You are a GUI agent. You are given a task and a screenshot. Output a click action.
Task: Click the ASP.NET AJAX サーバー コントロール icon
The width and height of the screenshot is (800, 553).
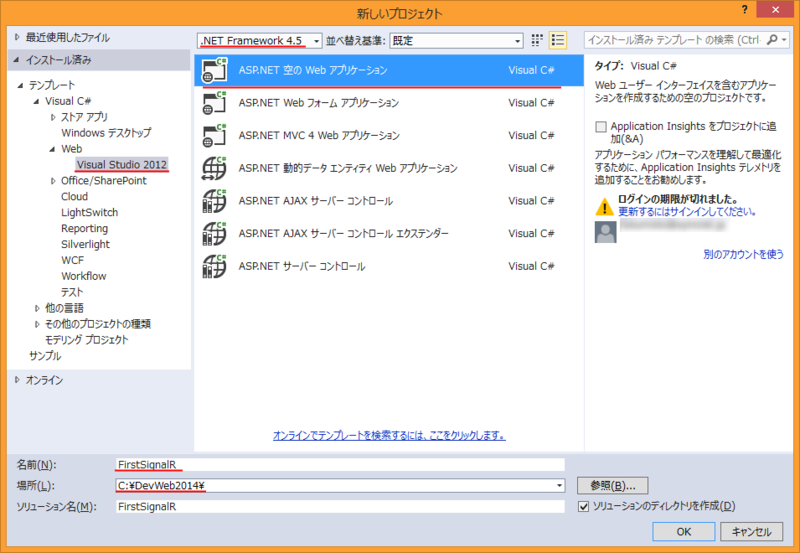214,201
